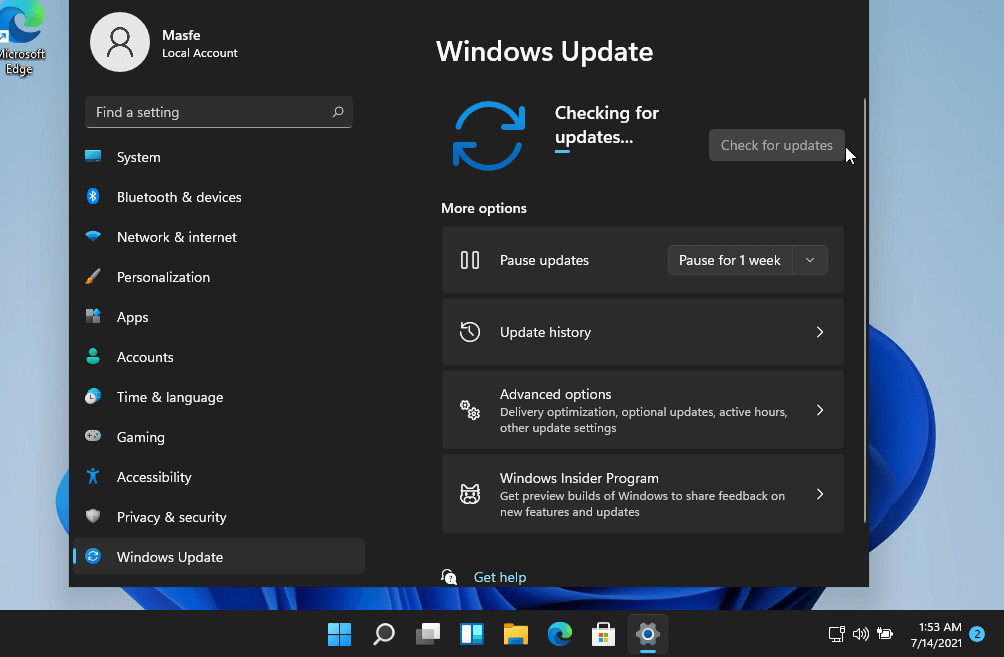Click the pause bars icon
The height and width of the screenshot is (657, 1004).
(470, 260)
